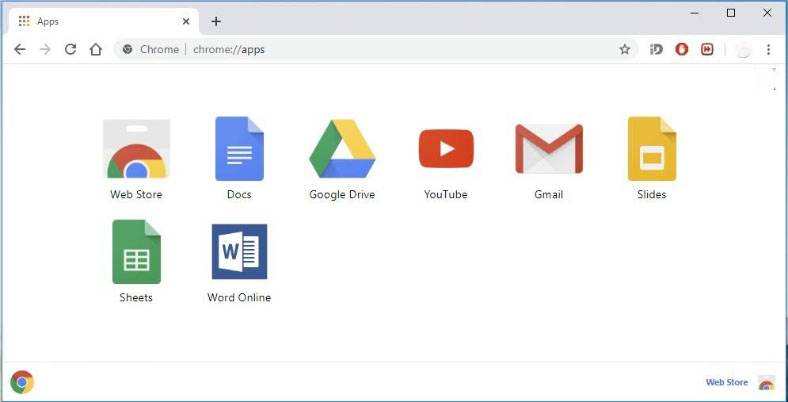Launch Word Online app
The width and height of the screenshot is (788, 402).
click(x=239, y=251)
